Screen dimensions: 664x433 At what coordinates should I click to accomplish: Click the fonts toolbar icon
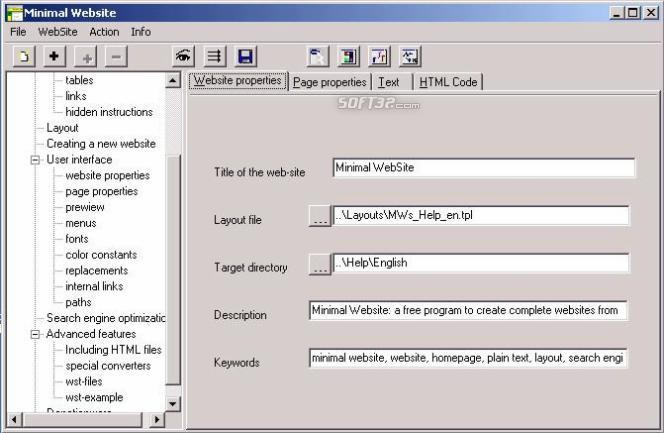(x=379, y=56)
